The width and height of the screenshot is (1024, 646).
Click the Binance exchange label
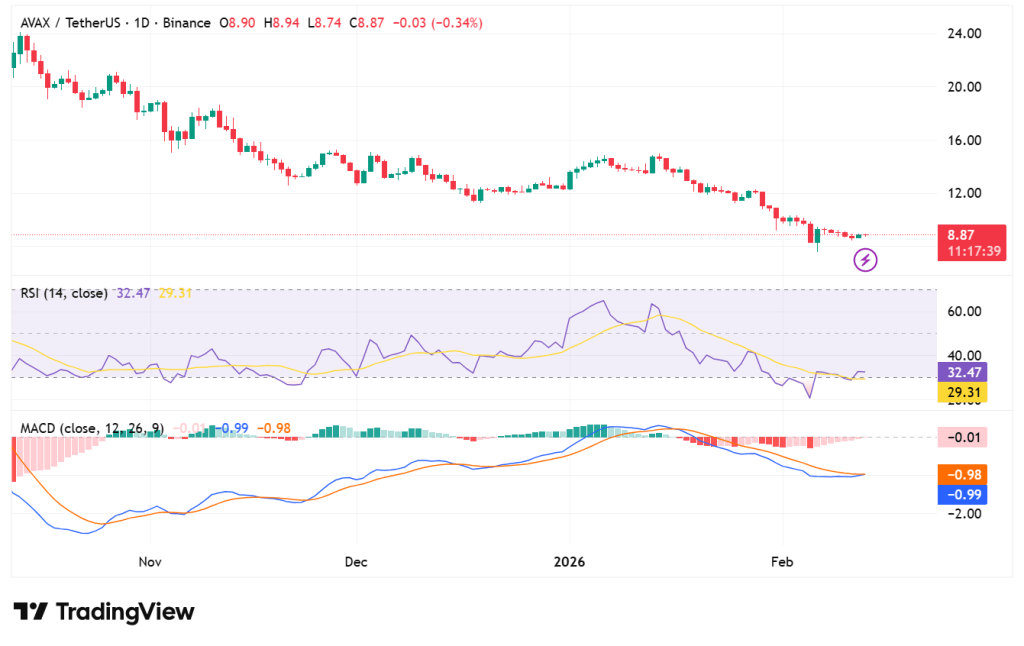pyautogui.click(x=187, y=23)
